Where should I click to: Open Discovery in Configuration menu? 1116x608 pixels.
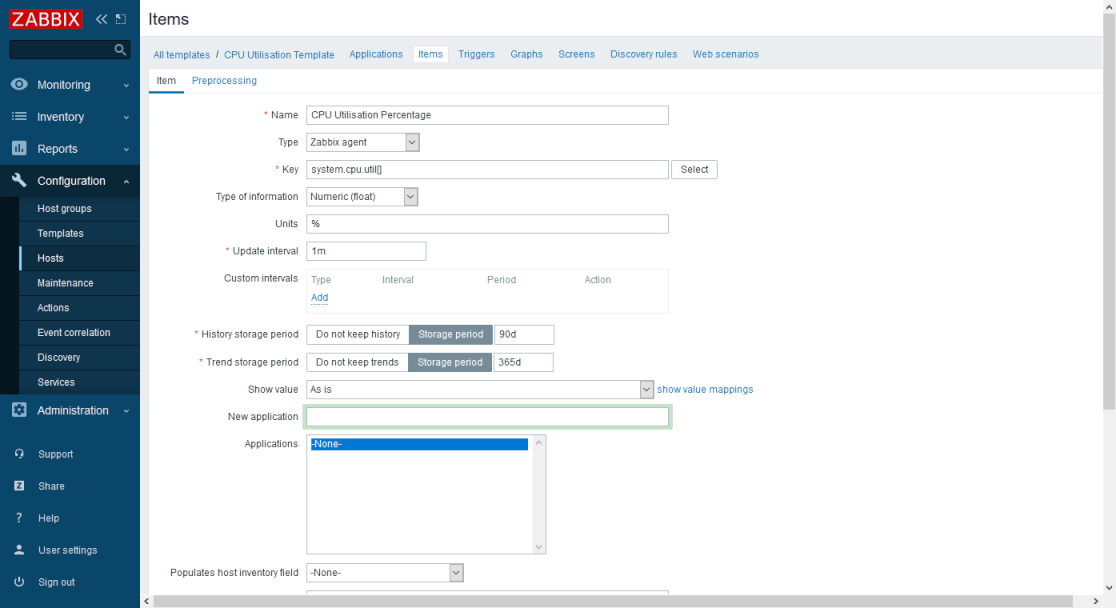(80, 357)
